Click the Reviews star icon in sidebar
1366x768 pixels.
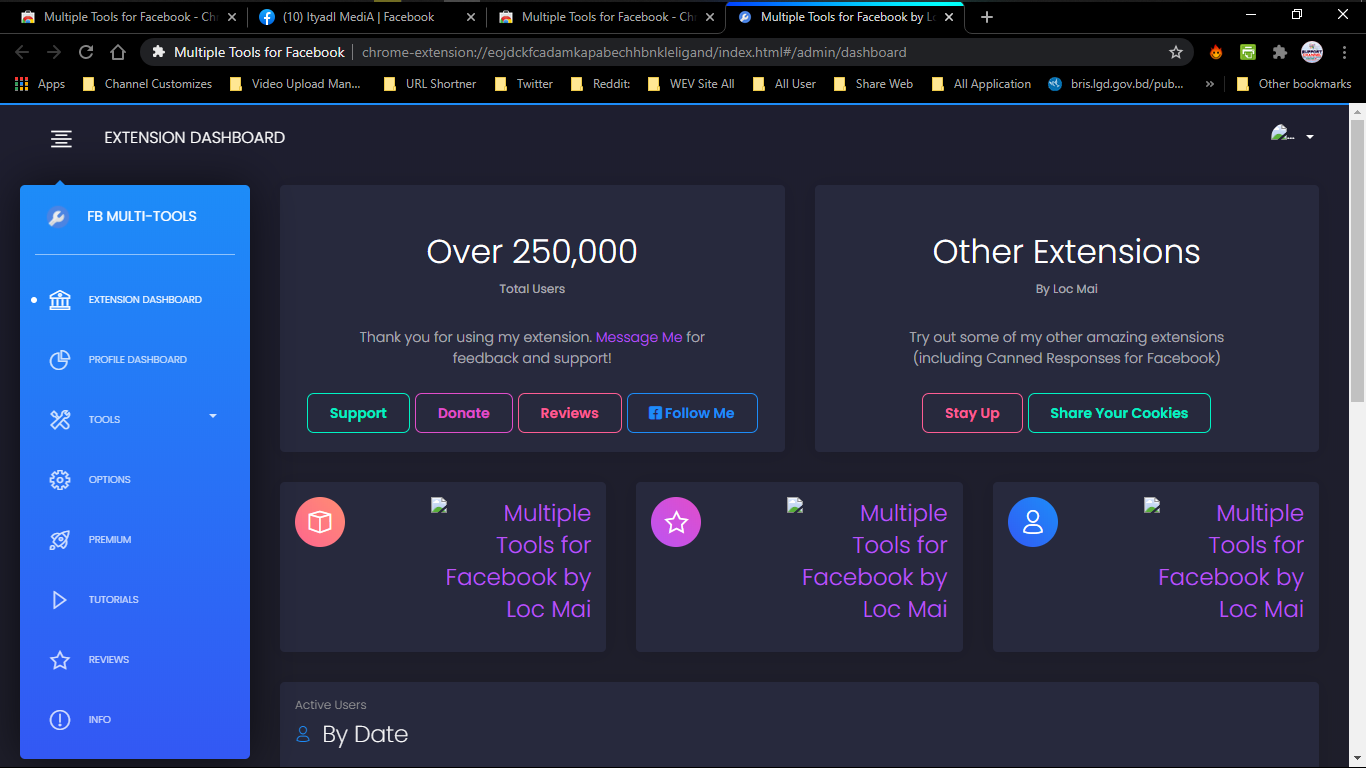pos(60,660)
